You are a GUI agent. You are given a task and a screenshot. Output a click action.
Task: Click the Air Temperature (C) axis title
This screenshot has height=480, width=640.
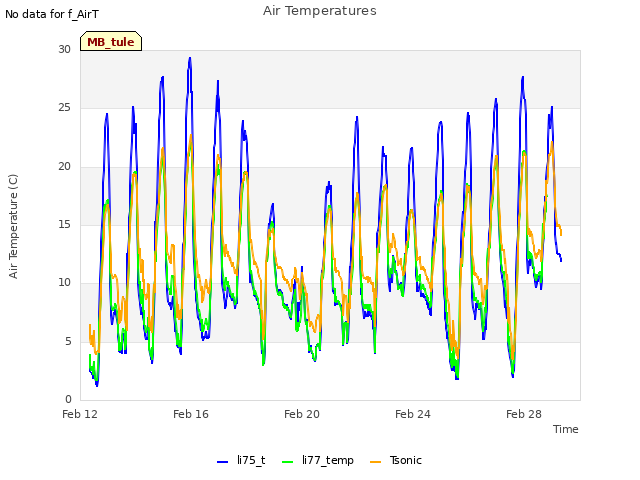point(13,227)
